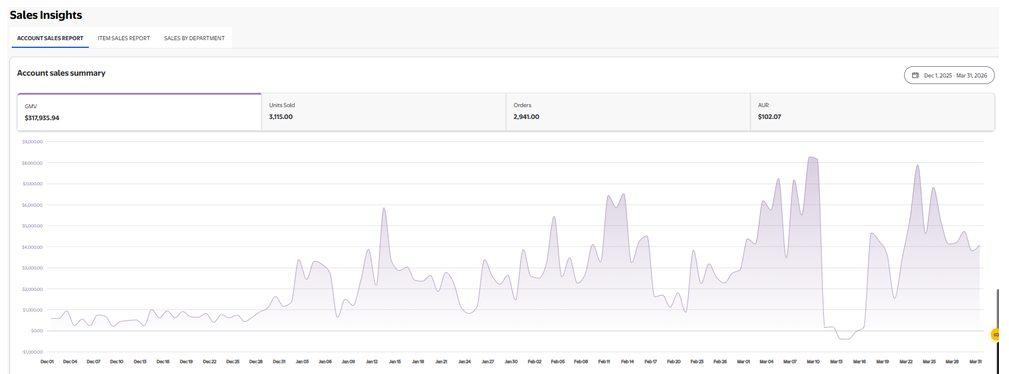
Task: Click the Mar 10 x-axis label
Action: click(813, 362)
